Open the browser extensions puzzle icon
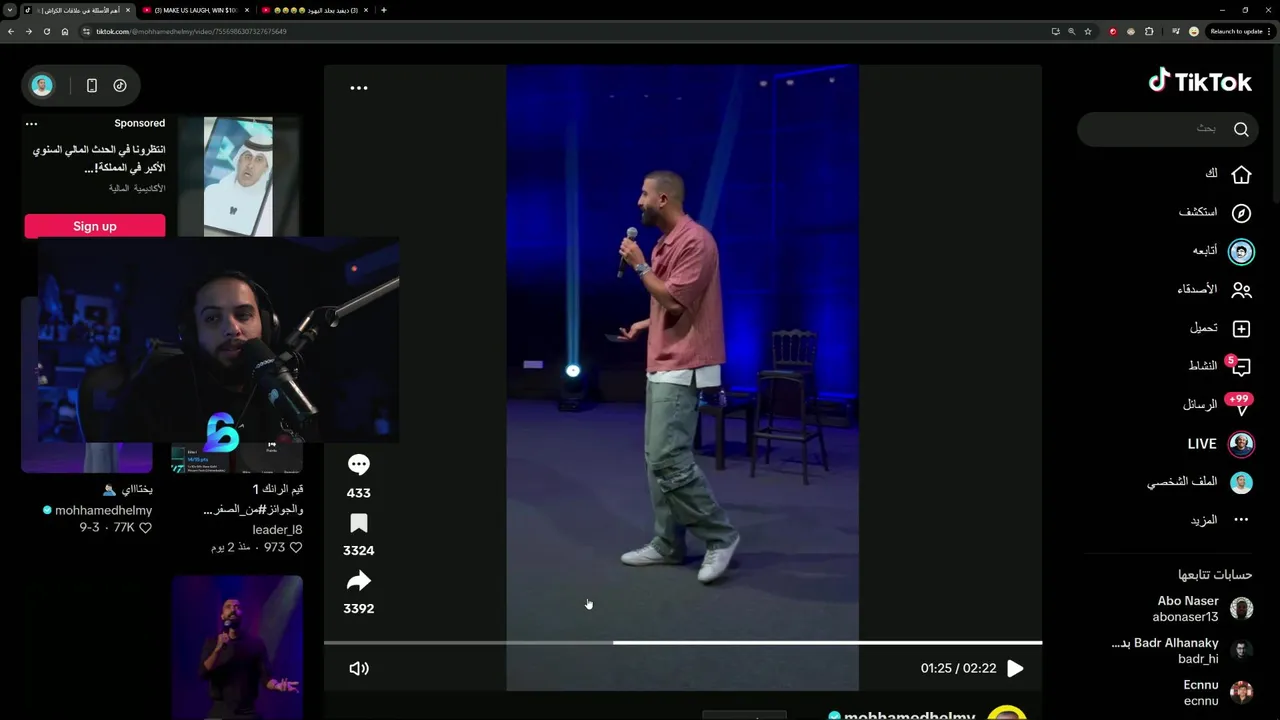Screen dimensions: 1280x720 [1149, 31]
